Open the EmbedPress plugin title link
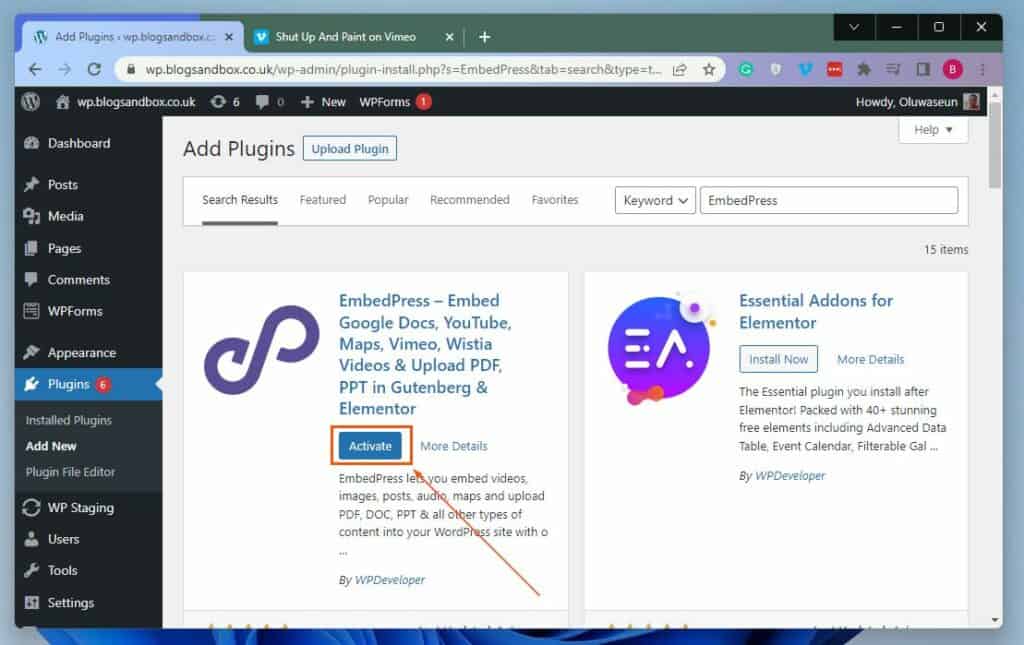 [x=424, y=354]
